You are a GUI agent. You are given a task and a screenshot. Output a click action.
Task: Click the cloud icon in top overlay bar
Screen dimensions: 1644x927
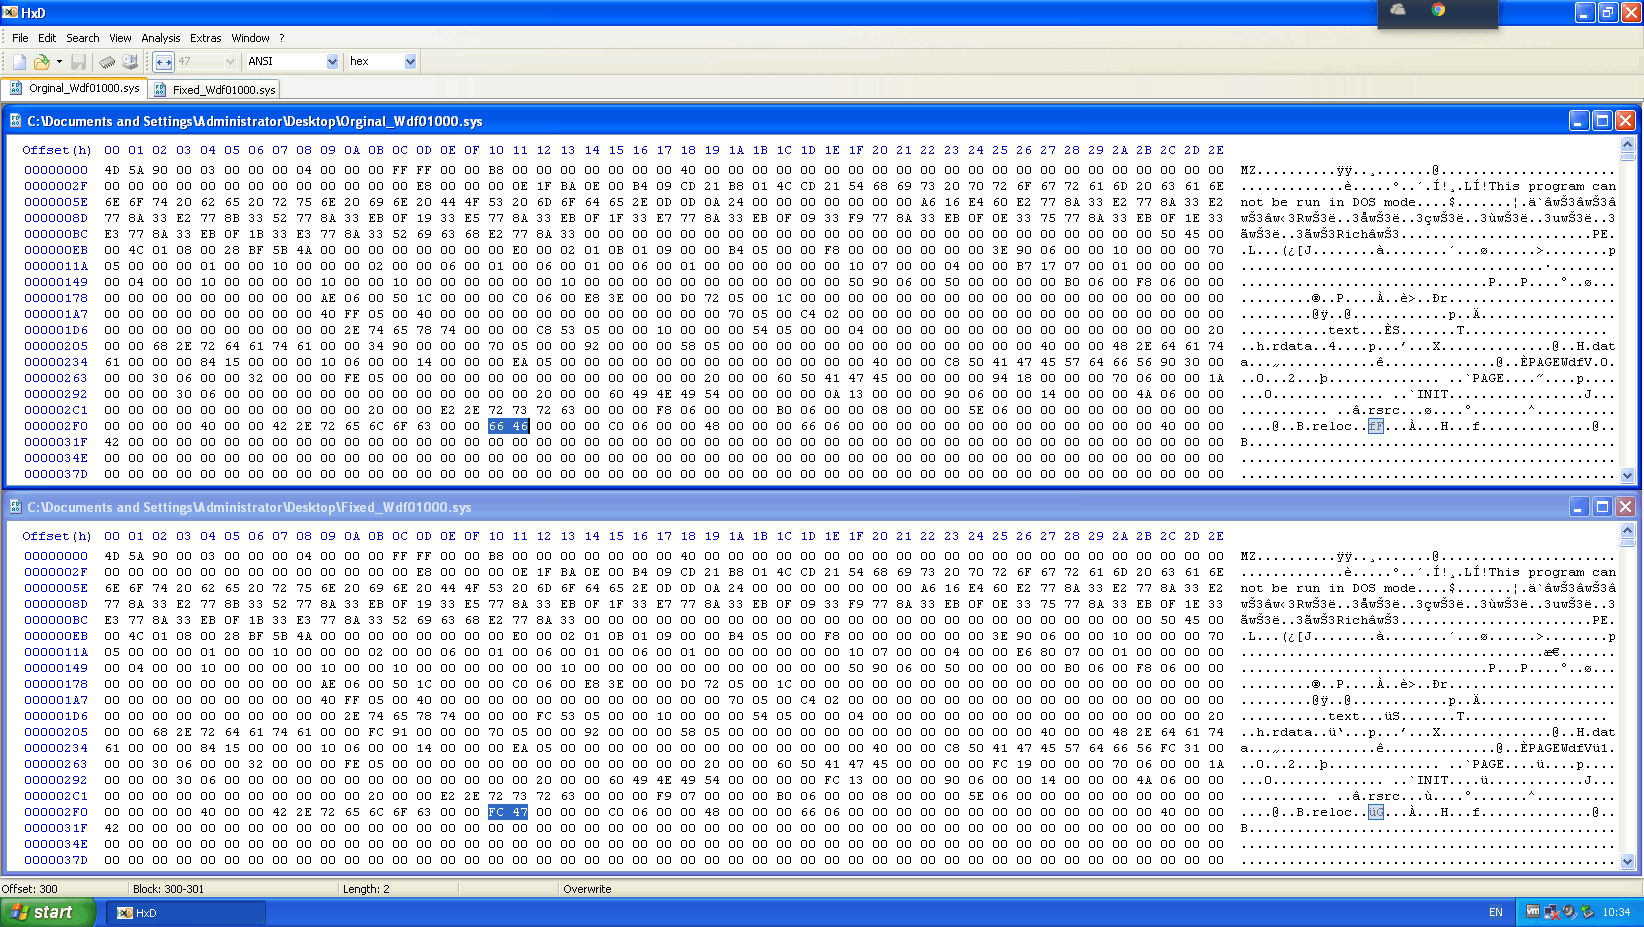(x=1398, y=10)
